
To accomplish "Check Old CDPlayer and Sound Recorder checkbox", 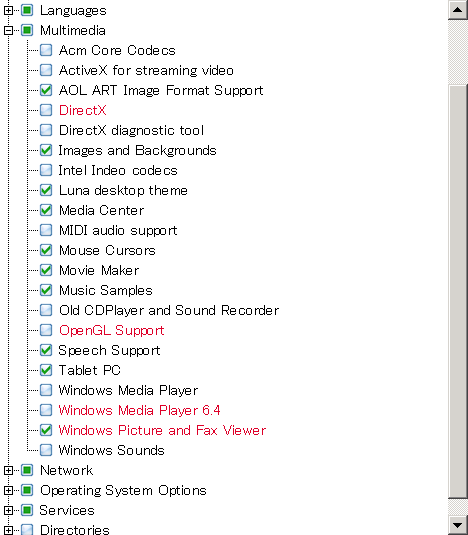I will 46,310.
